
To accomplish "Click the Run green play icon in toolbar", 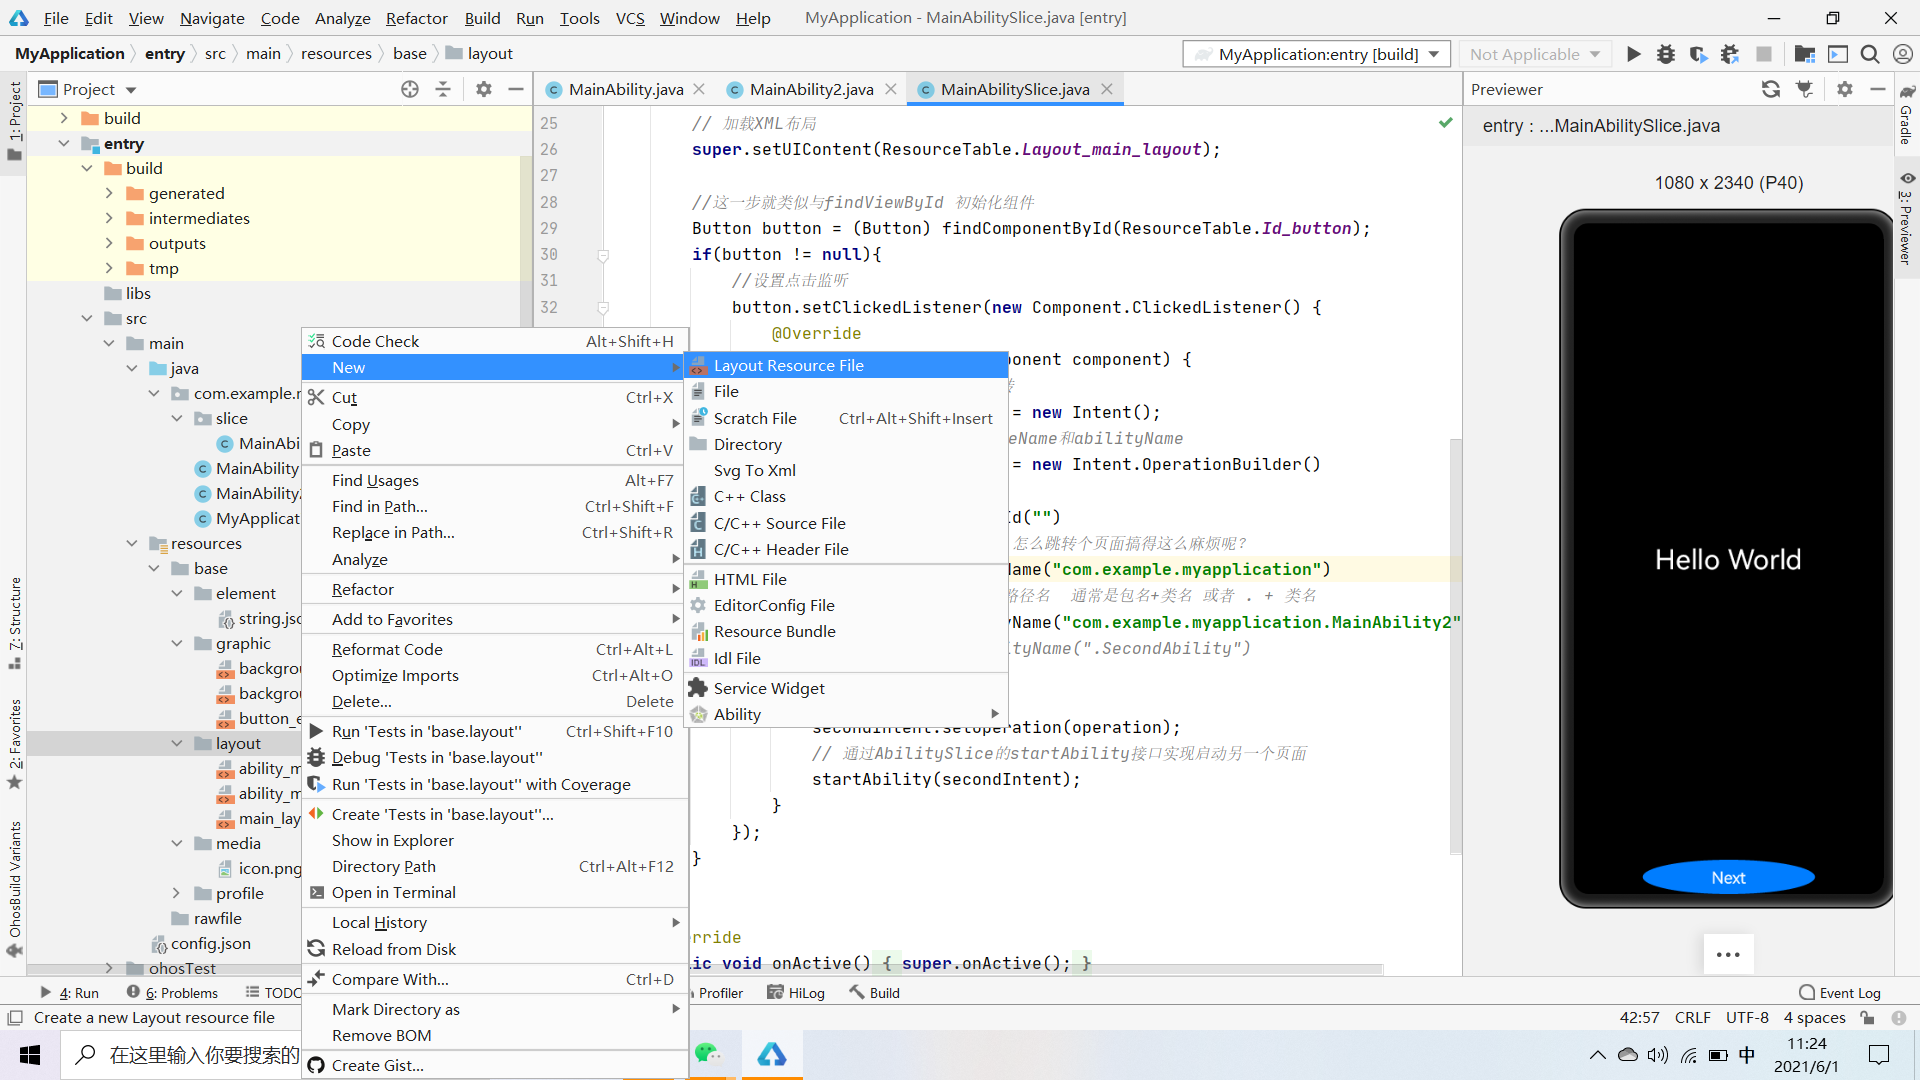I will pos(1633,54).
